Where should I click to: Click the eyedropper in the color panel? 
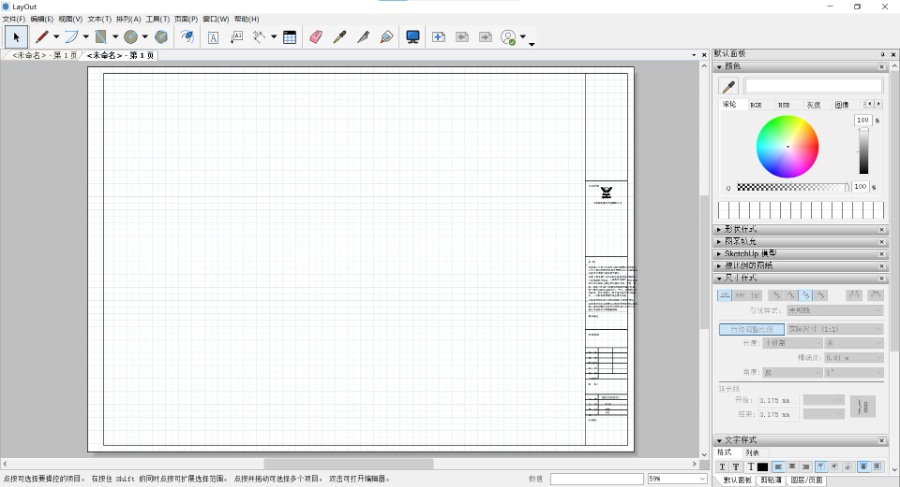[x=728, y=87]
